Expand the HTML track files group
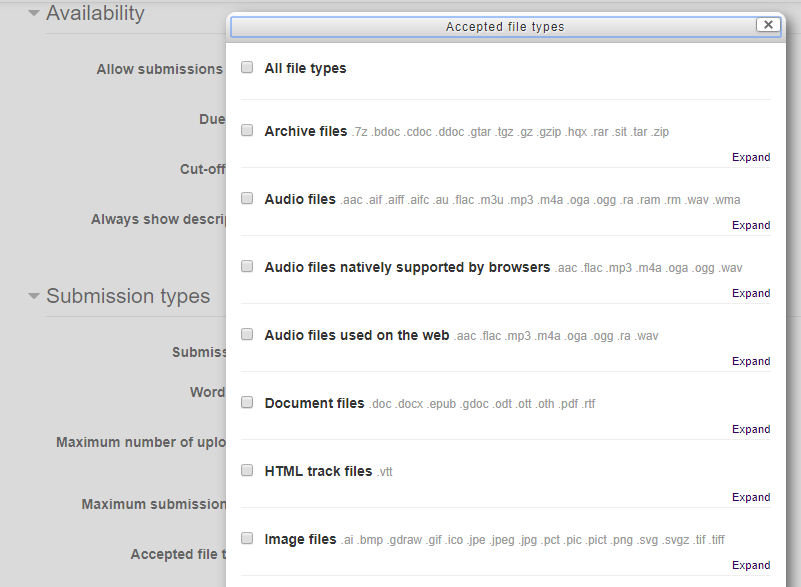The width and height of the screenshot is (801, 587). (x=751, y=497)
